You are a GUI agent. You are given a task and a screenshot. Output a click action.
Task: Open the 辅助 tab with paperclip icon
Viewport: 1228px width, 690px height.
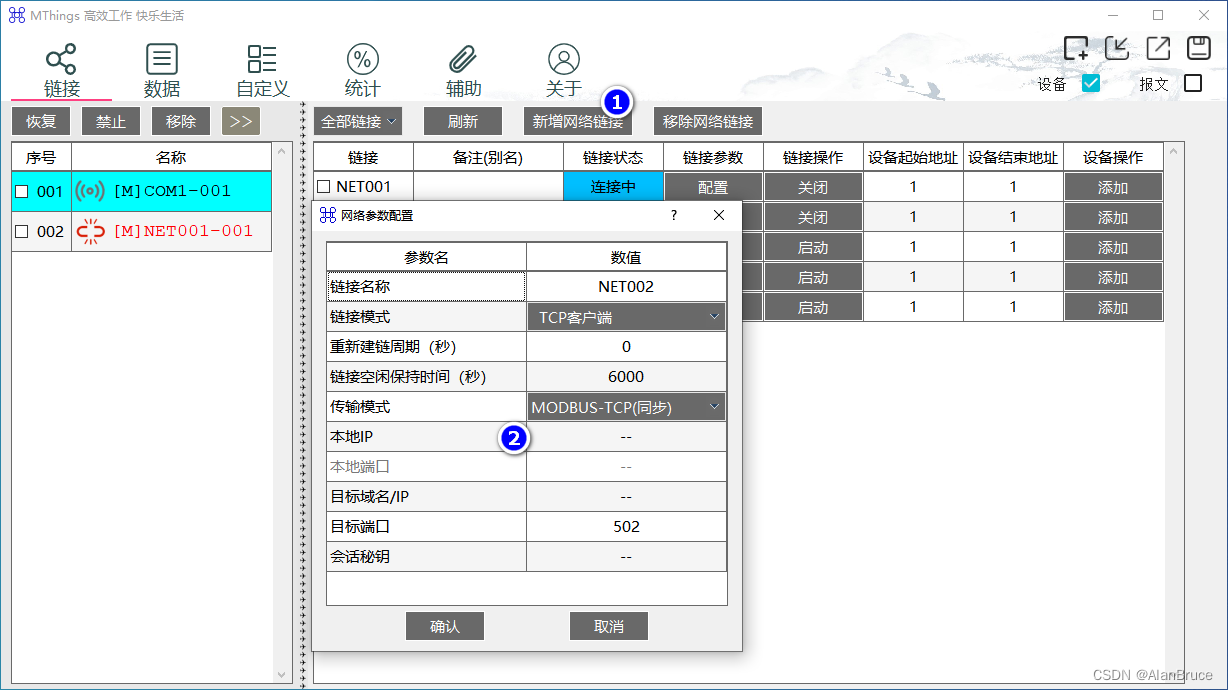click(463, 71)
